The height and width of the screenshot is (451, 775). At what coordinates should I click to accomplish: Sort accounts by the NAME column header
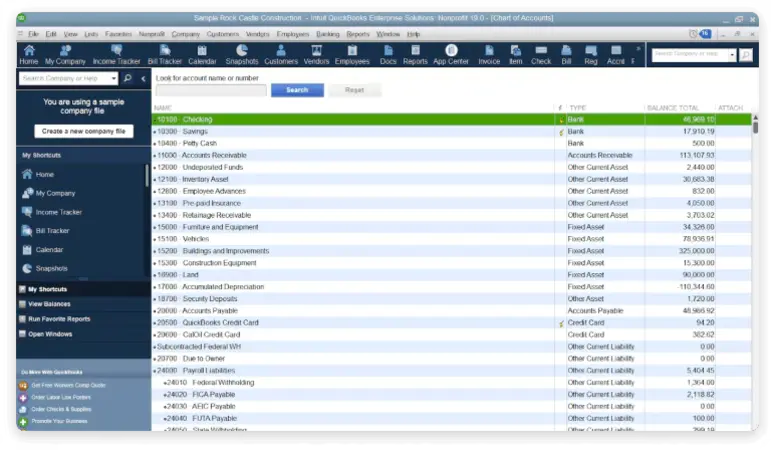point(163,108)
